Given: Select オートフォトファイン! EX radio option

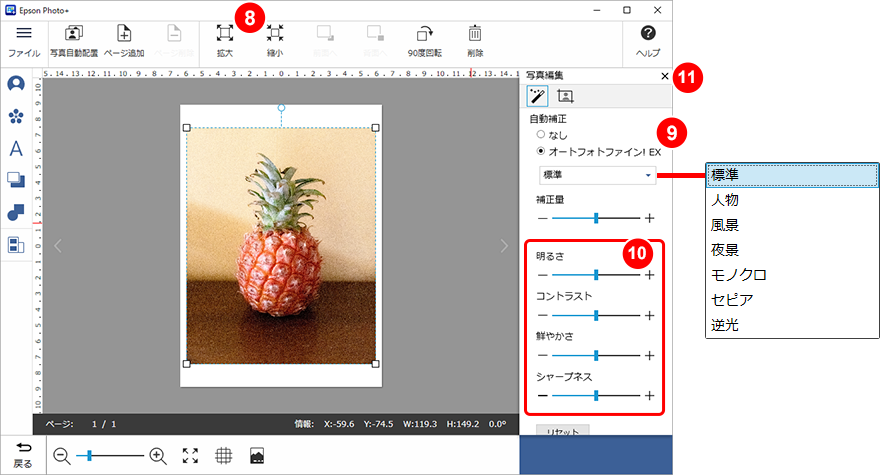Looking at the screenshot, I should pos(541,151).
